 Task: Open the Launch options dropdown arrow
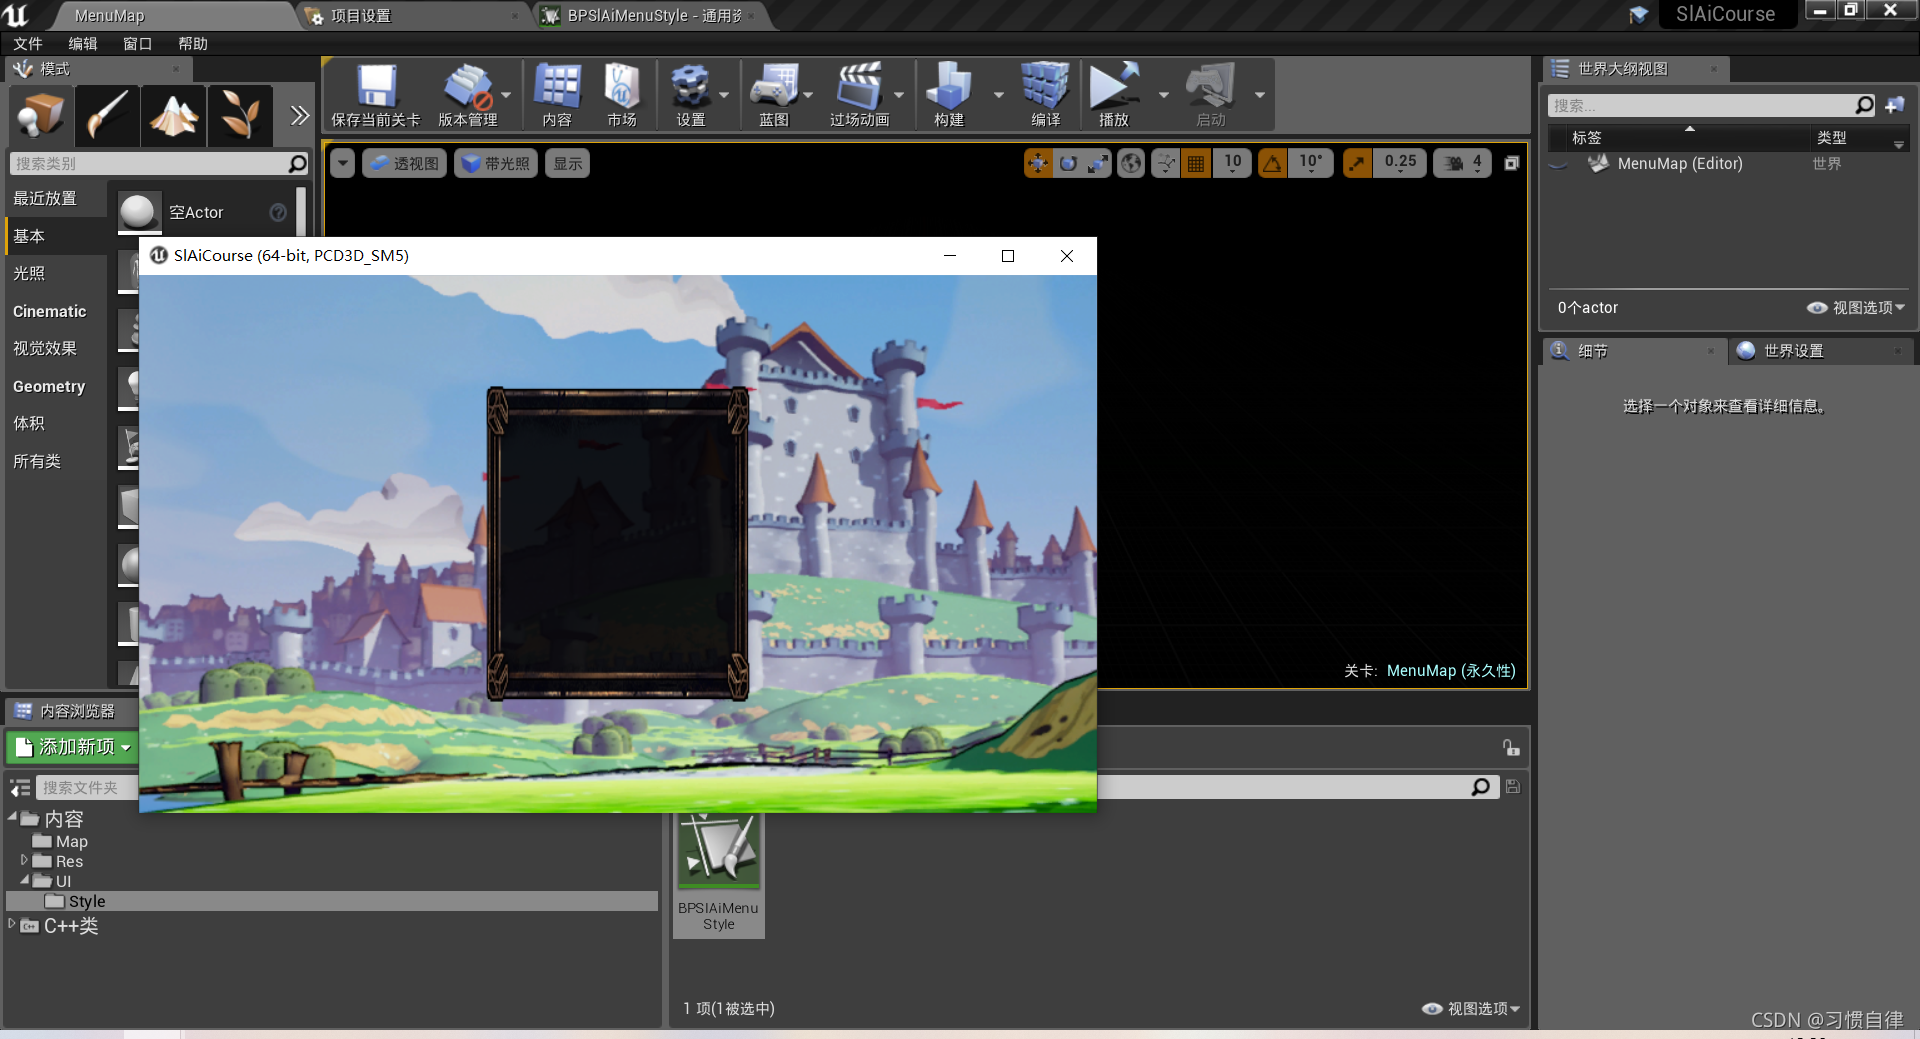1260,95
